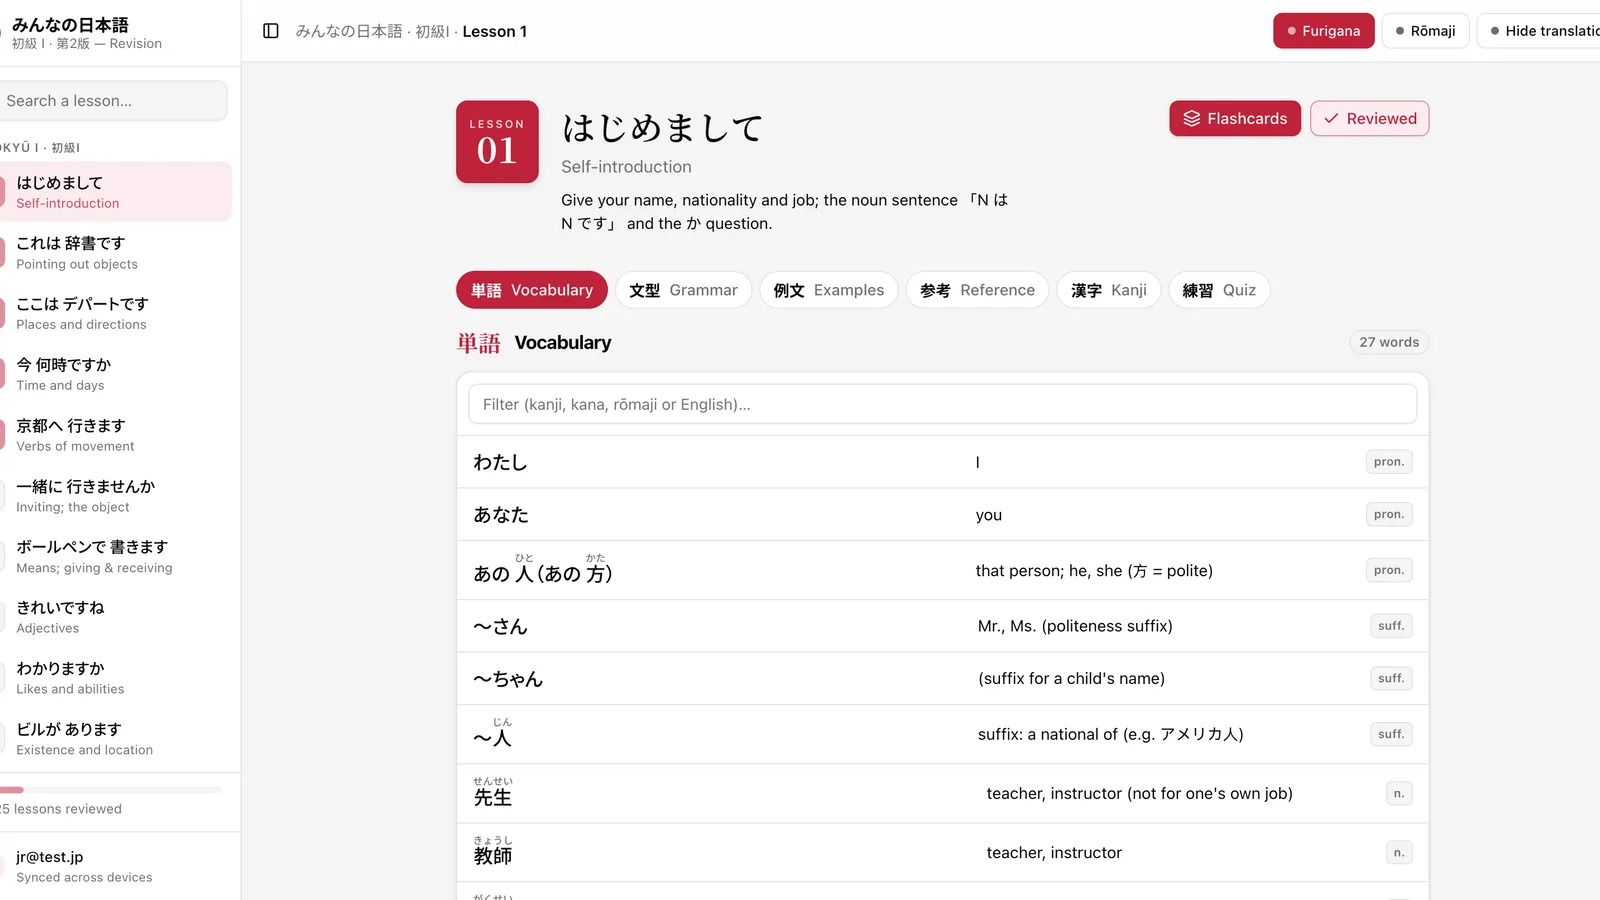Click the Flashcards button label

pos(1247,118)
